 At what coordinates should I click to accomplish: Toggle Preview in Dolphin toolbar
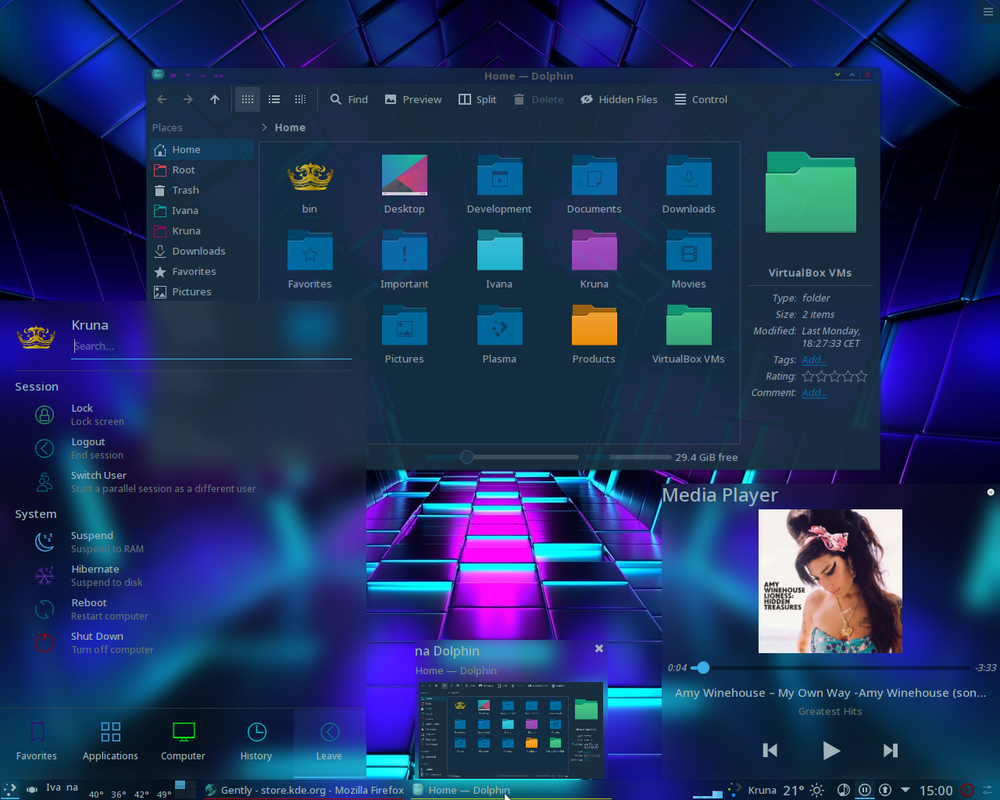(x=413, y=100)
